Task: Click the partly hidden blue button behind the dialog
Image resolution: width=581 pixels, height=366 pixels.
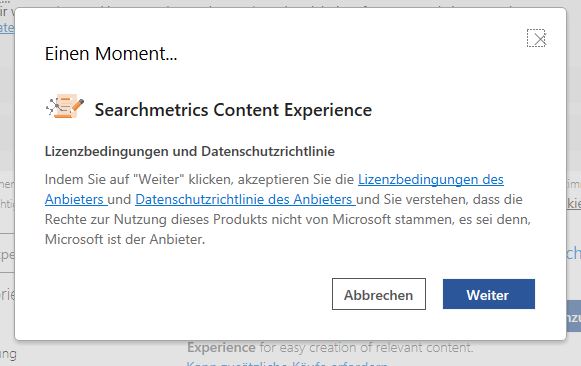Action: [x=573, y=317]
